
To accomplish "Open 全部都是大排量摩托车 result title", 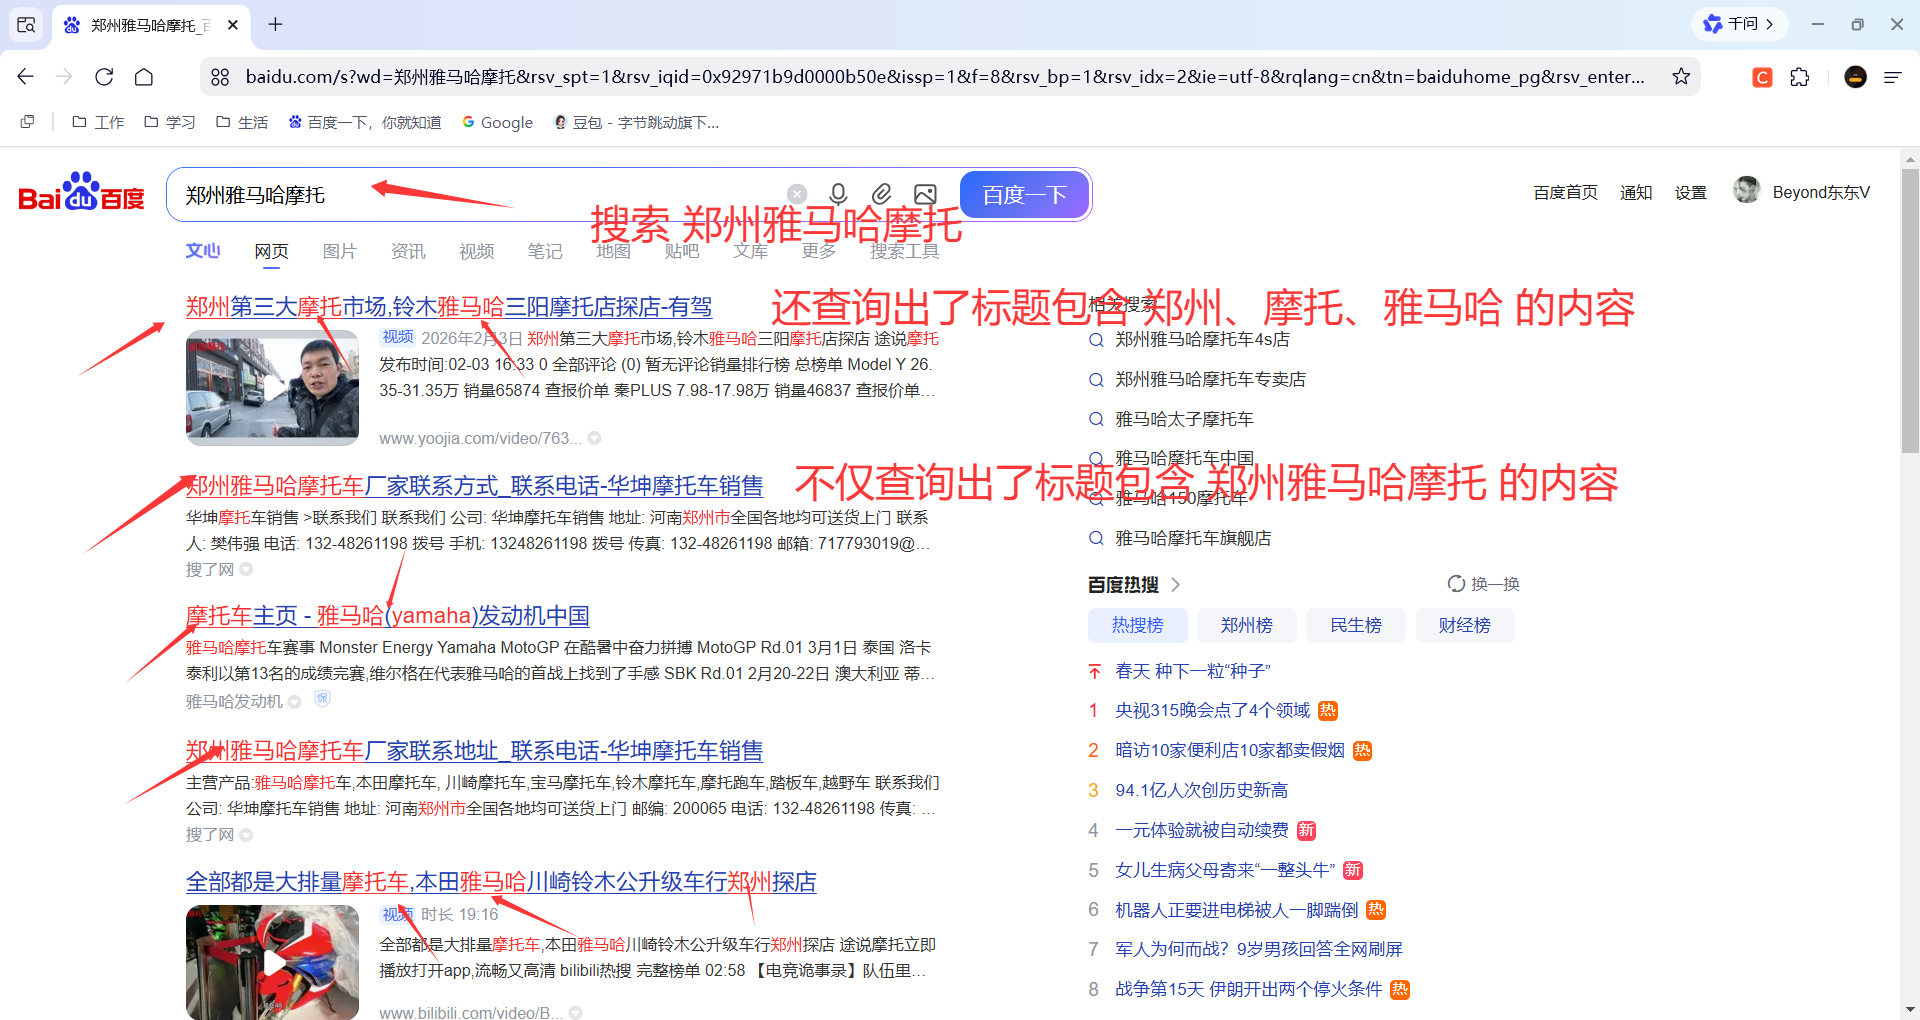I will [501, 882].
